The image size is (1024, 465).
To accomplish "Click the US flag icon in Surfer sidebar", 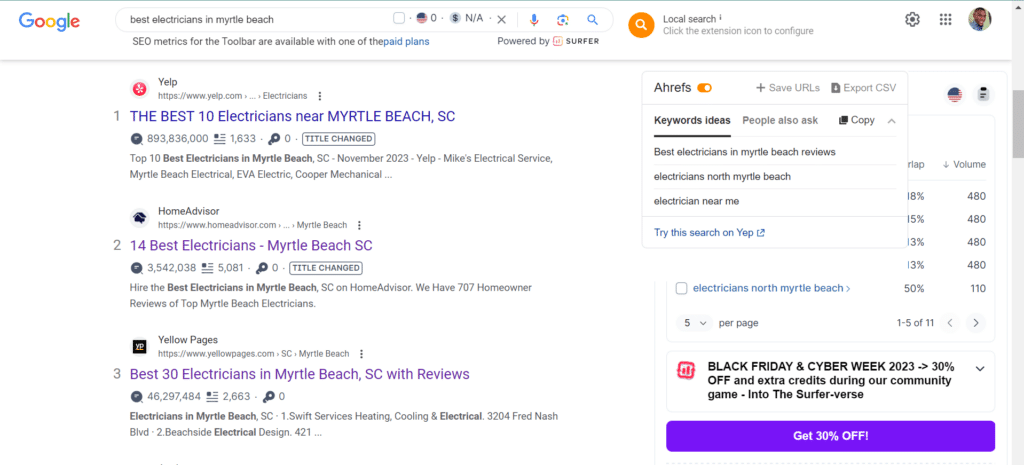I will (x=955, y=95).
